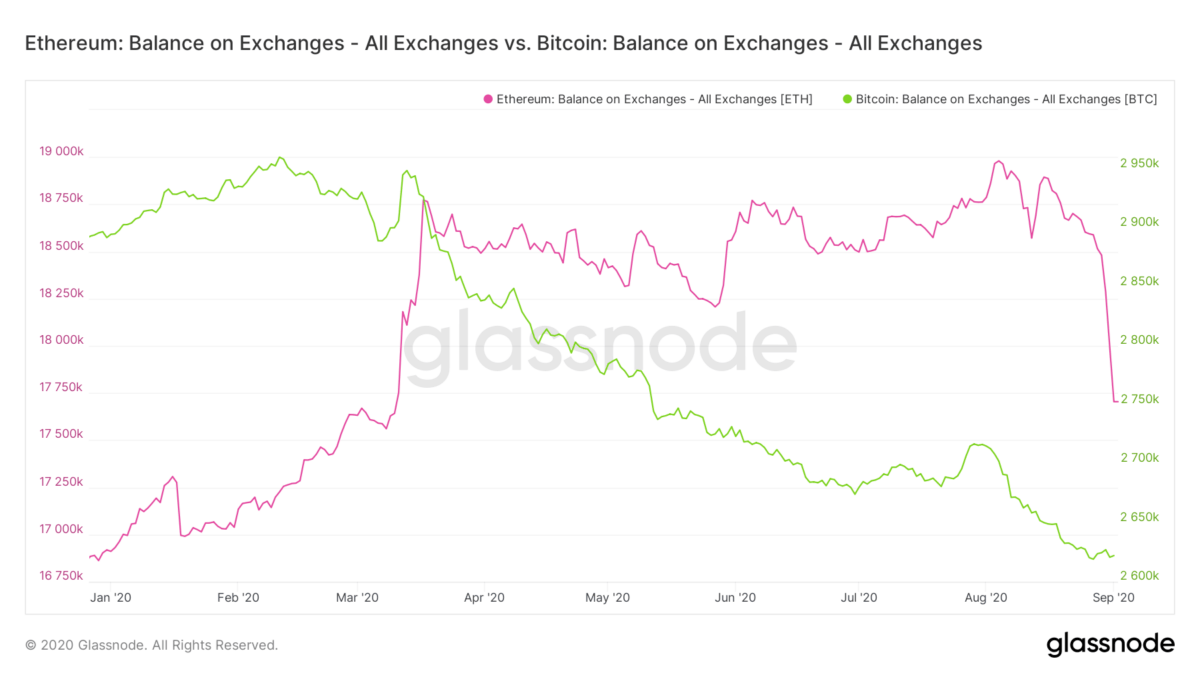The image size is (1200, 675).
Task: Click the 2 600k right axis label
Action: point(1139,576)
